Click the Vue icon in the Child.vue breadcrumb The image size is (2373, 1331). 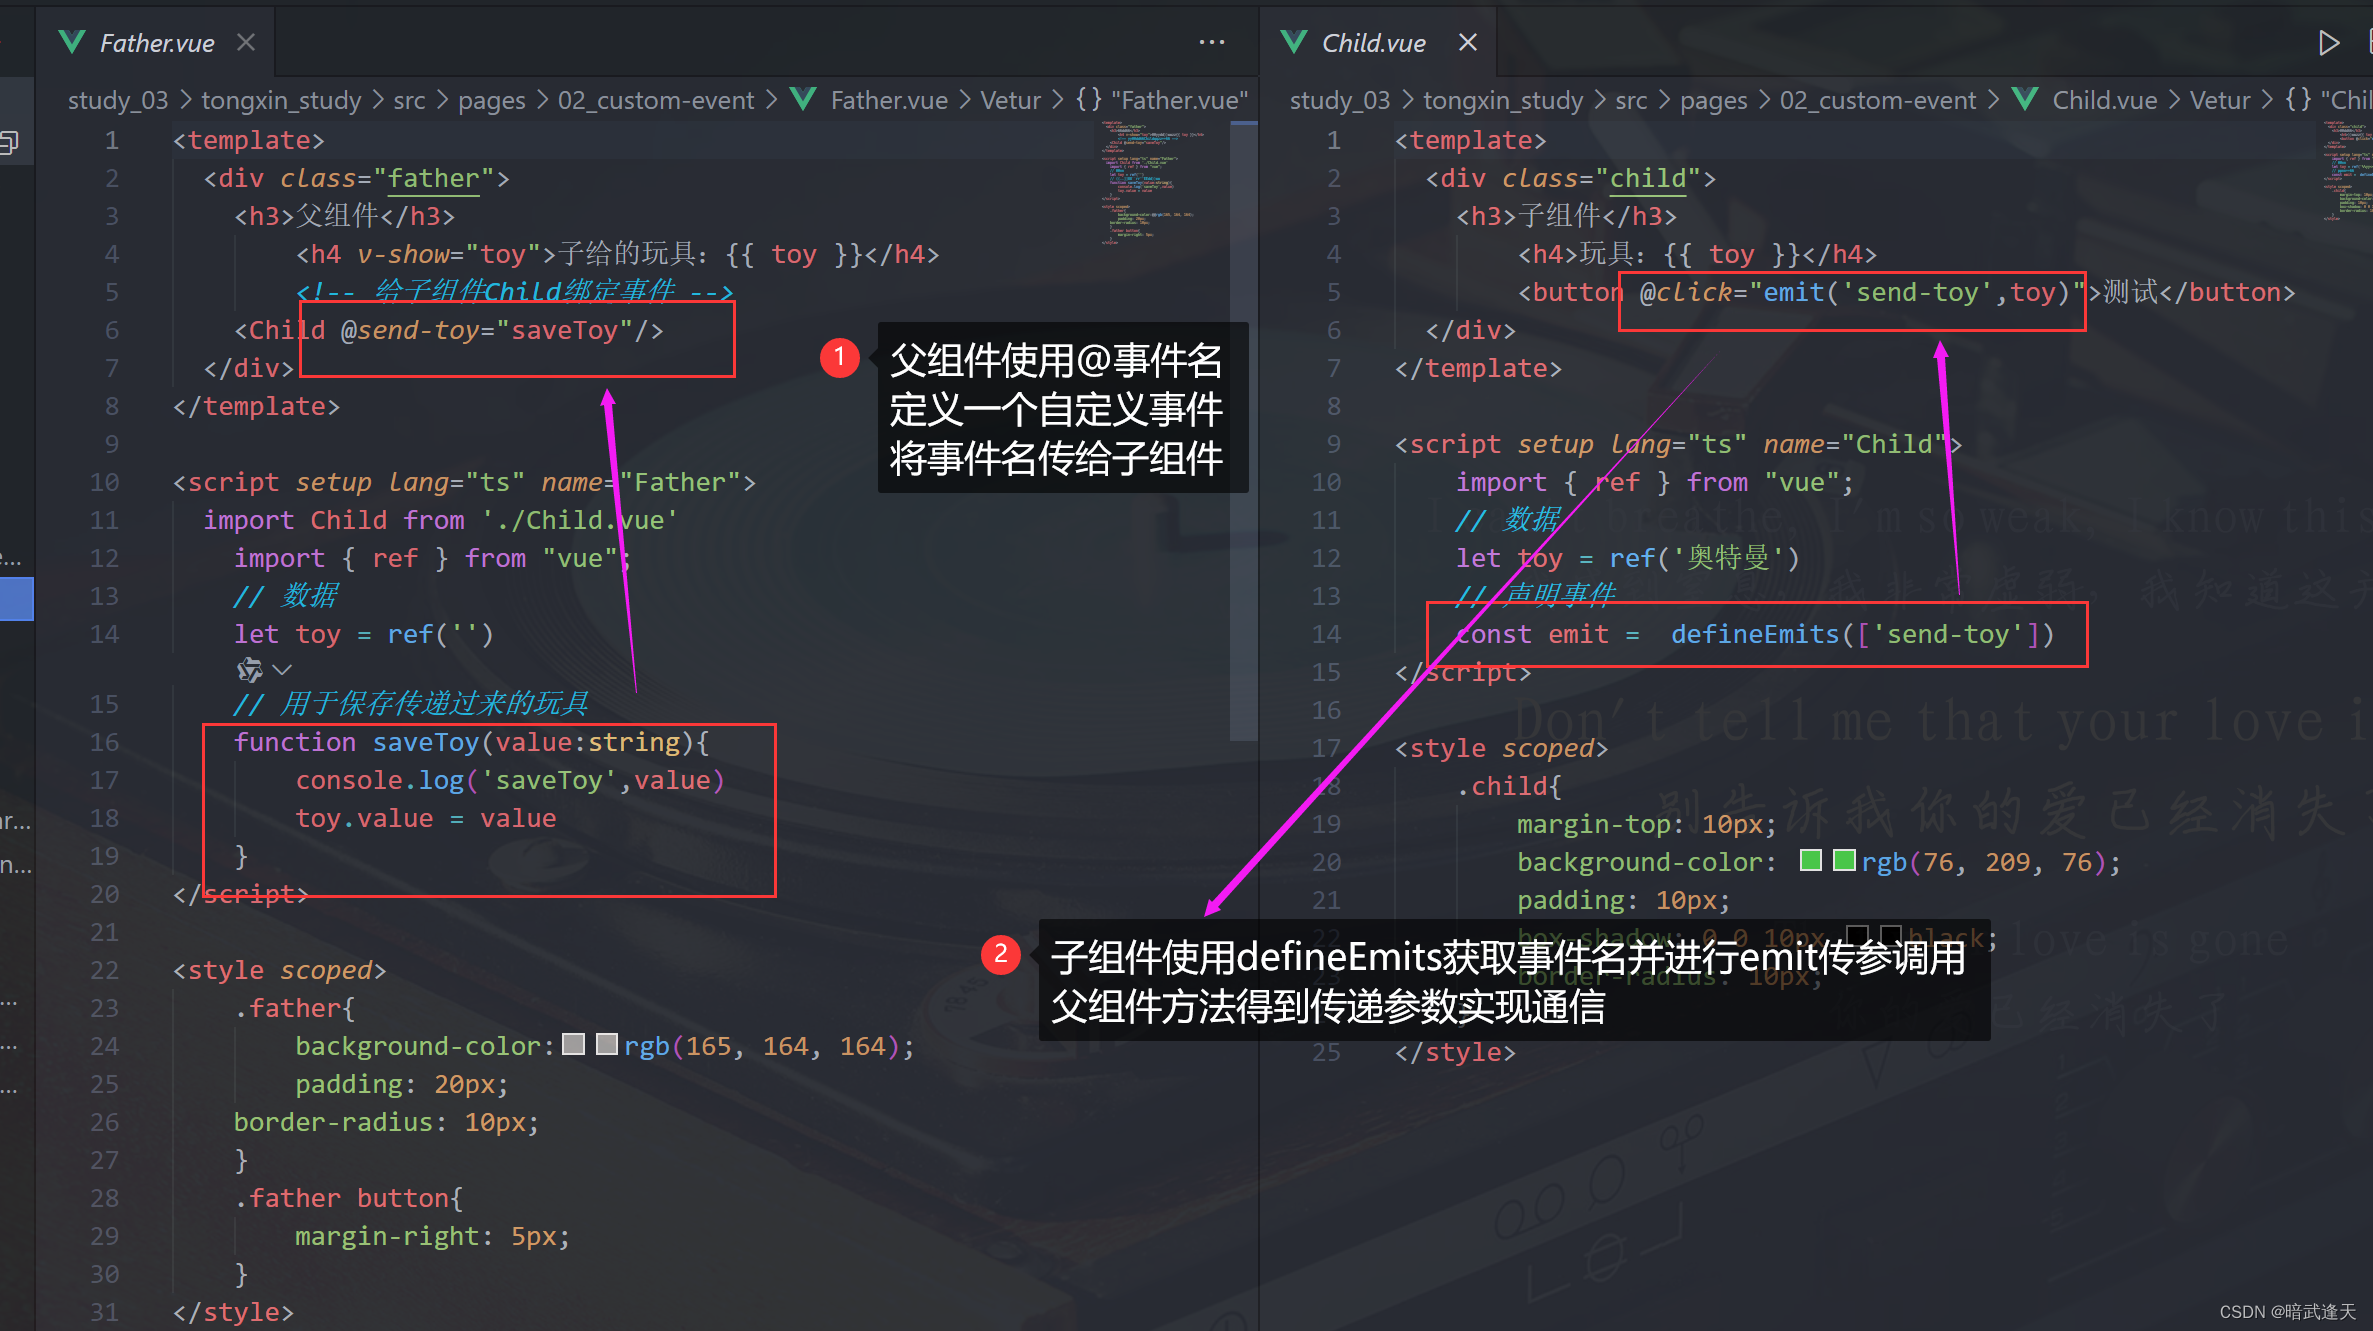click(x=2025, y=99)
